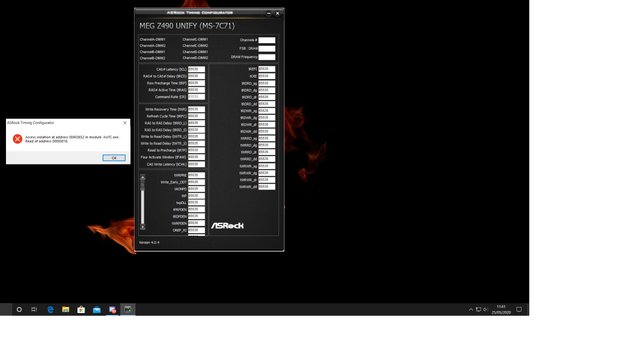This screenshot has height=360, width=640.
Task: Click the Write Recovery Time (tWR) field
Action: click(x=196, y=109)
